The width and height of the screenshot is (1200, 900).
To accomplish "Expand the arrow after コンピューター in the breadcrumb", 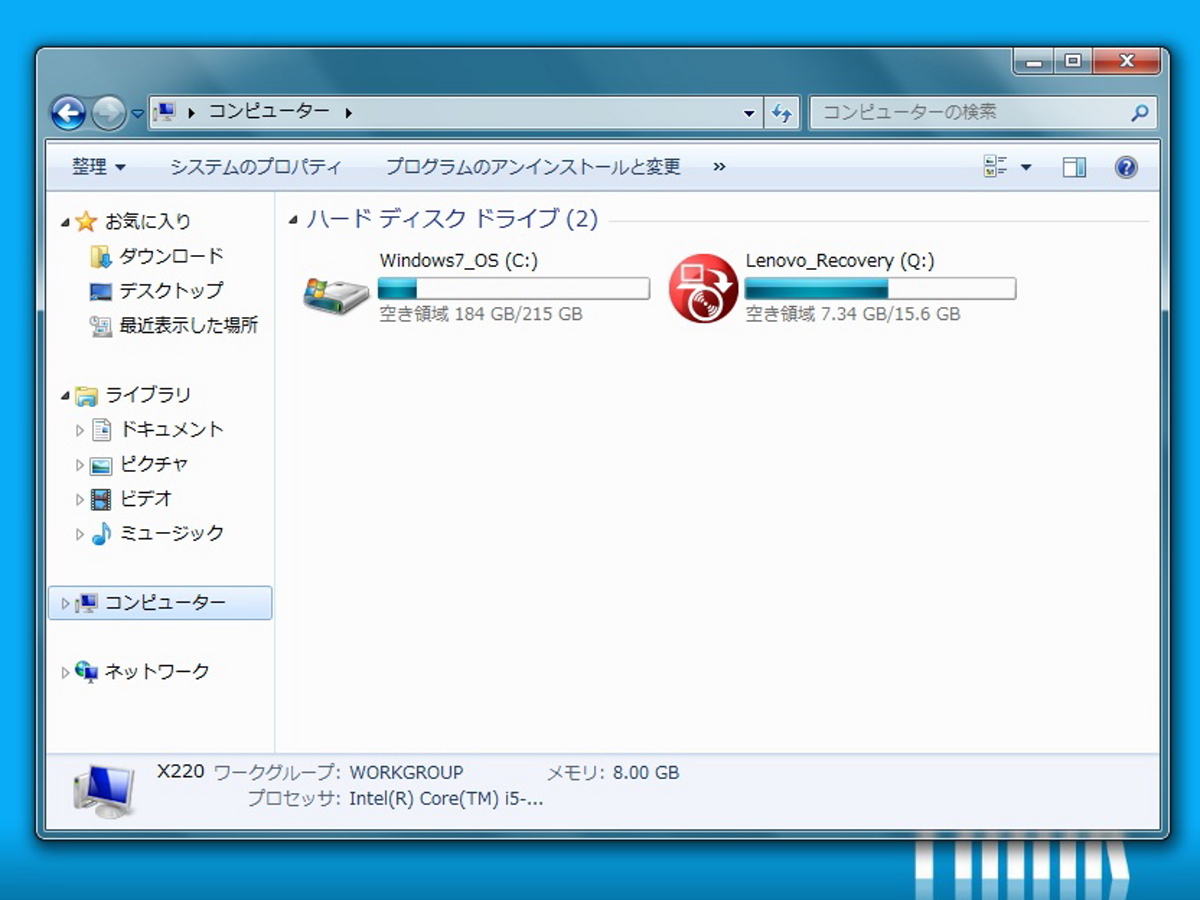I will click(x=348, y=113).
